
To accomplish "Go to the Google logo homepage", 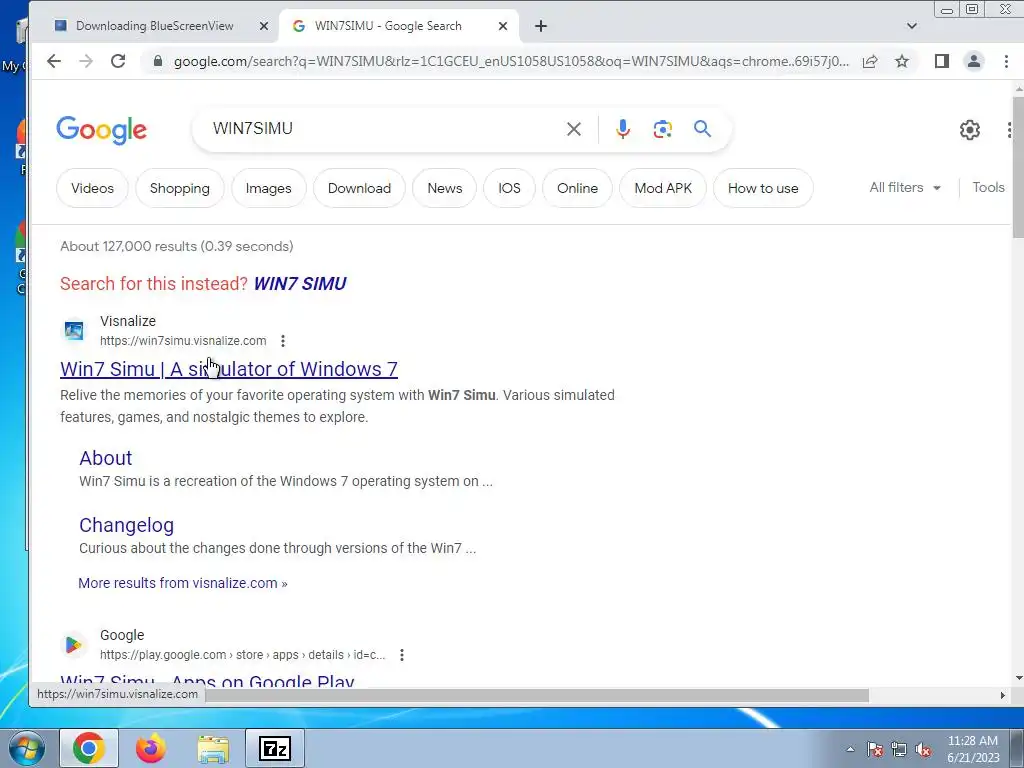I will tap(101, 130).
